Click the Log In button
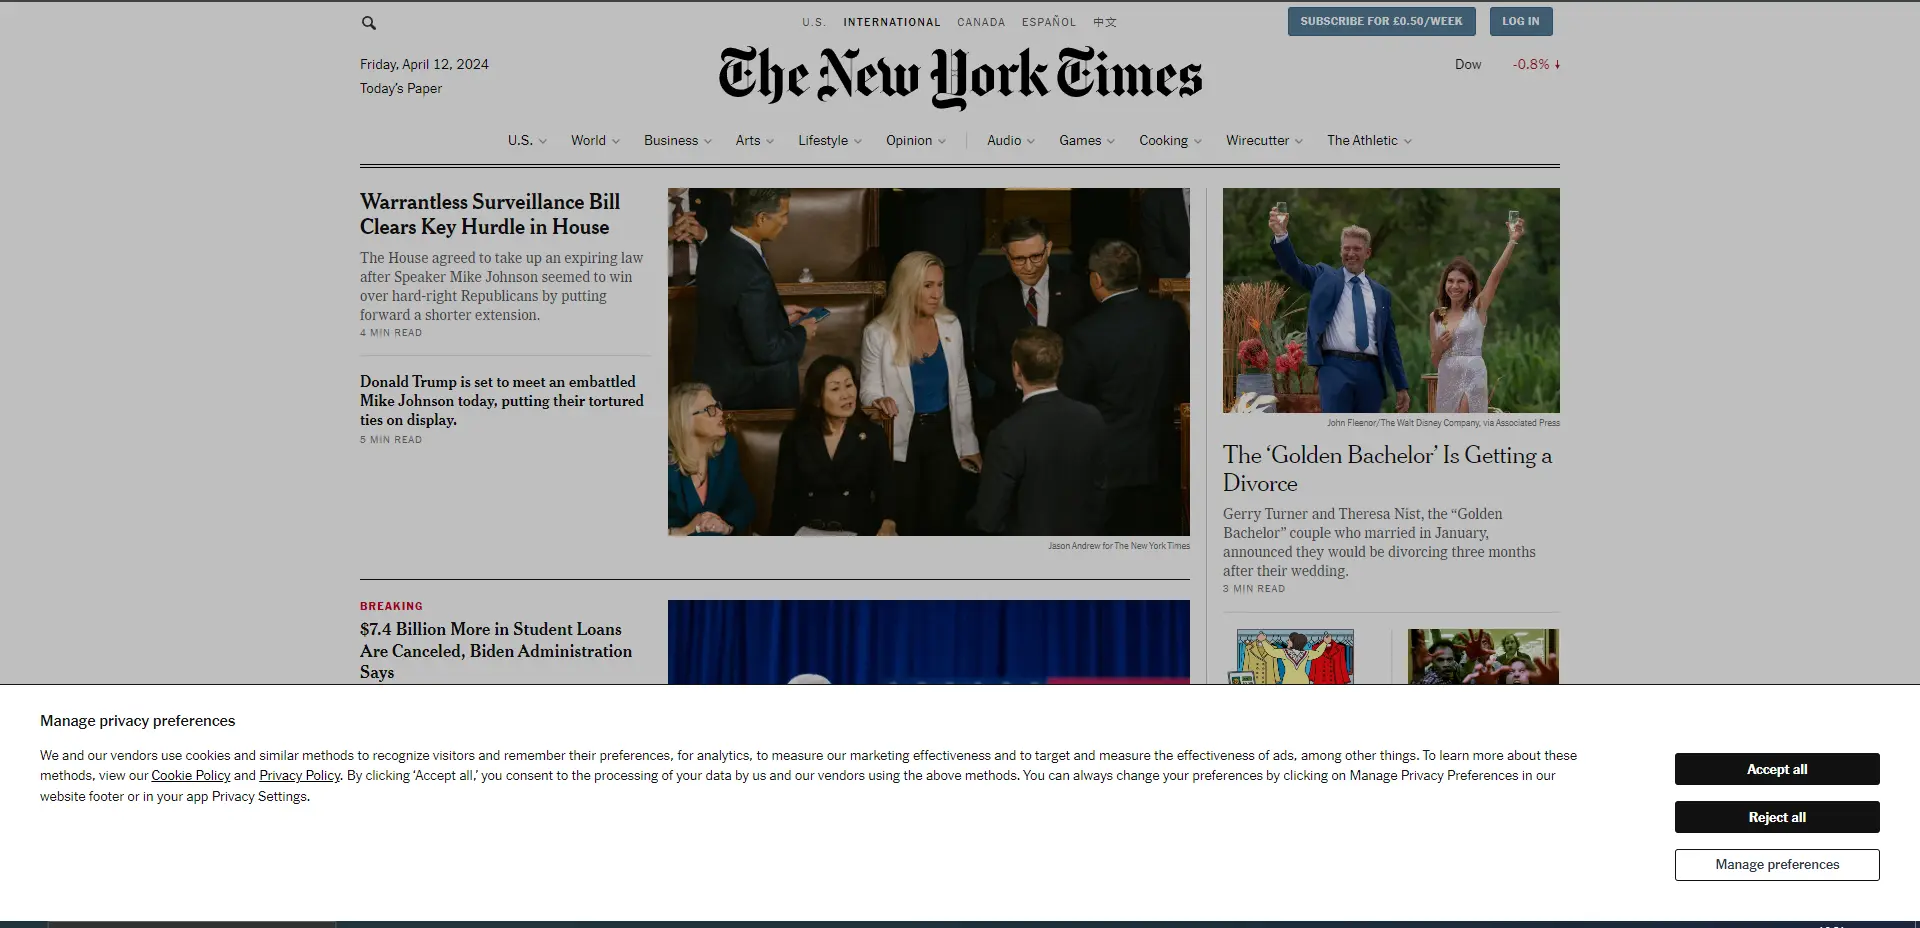The image size is (1920, 928). point(1521,21)
